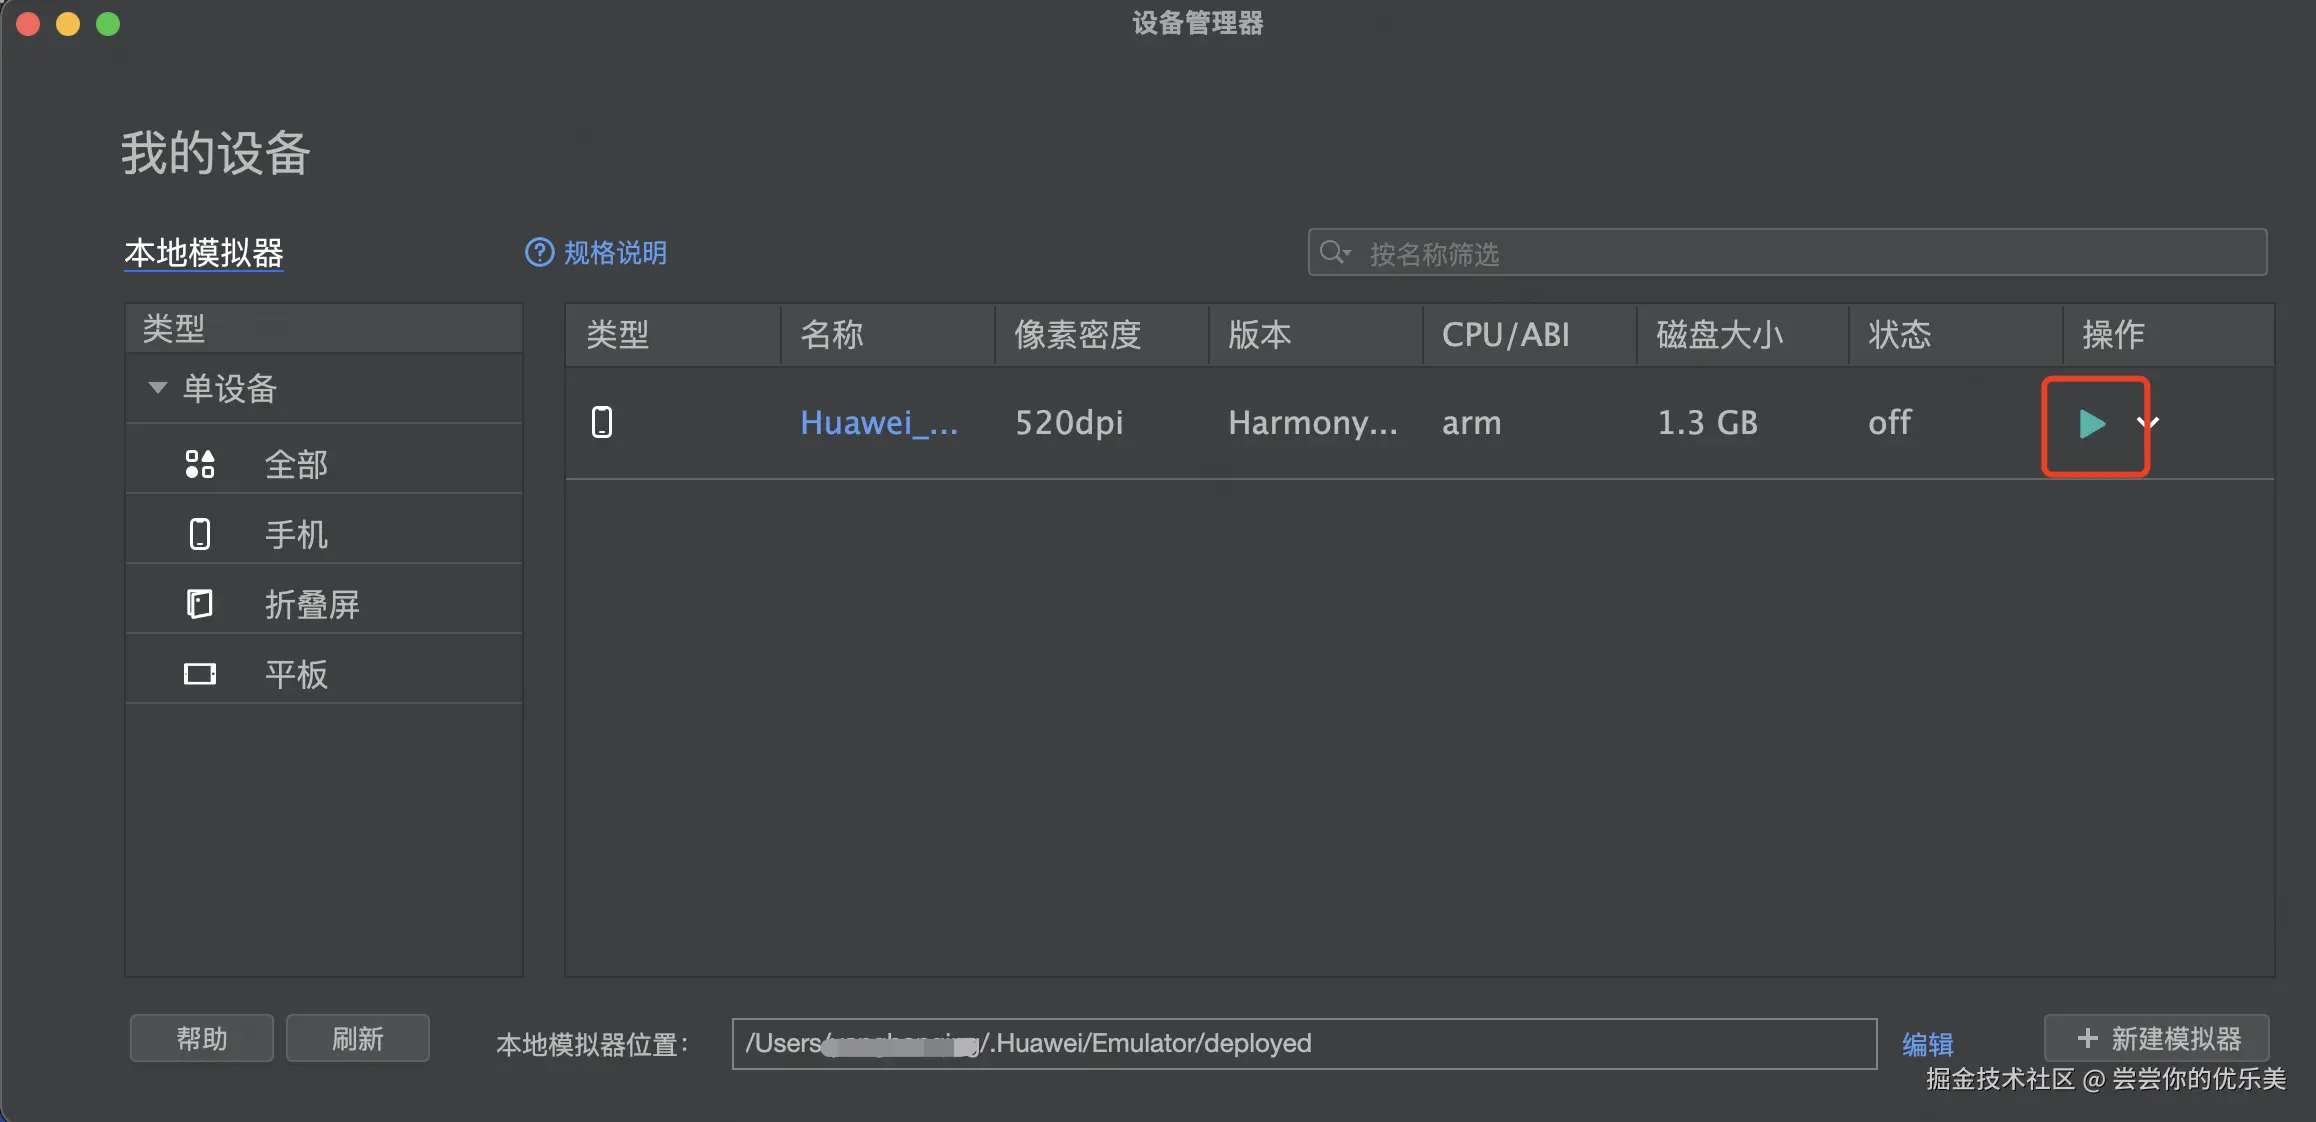
Task: Select the 手机 phone icon in the sidebar
Action: coord(200,534)
